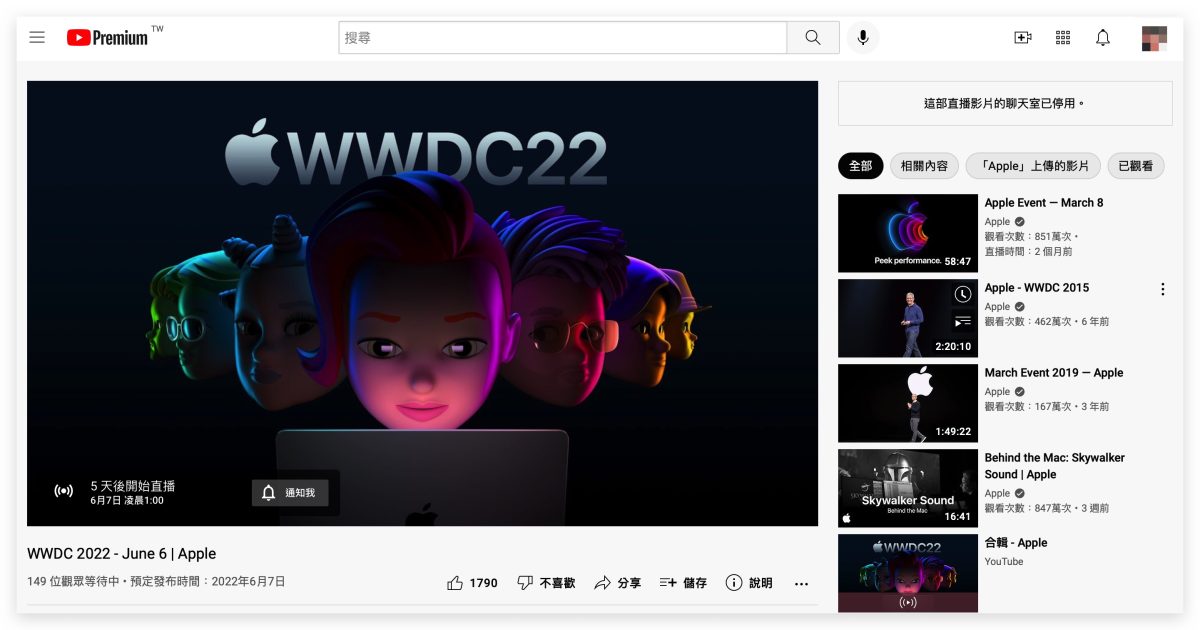This screenshot has height=630, width=1200.
Task: Open Apple Event — March 8 thumbnail
Action: tap(907, 233)
